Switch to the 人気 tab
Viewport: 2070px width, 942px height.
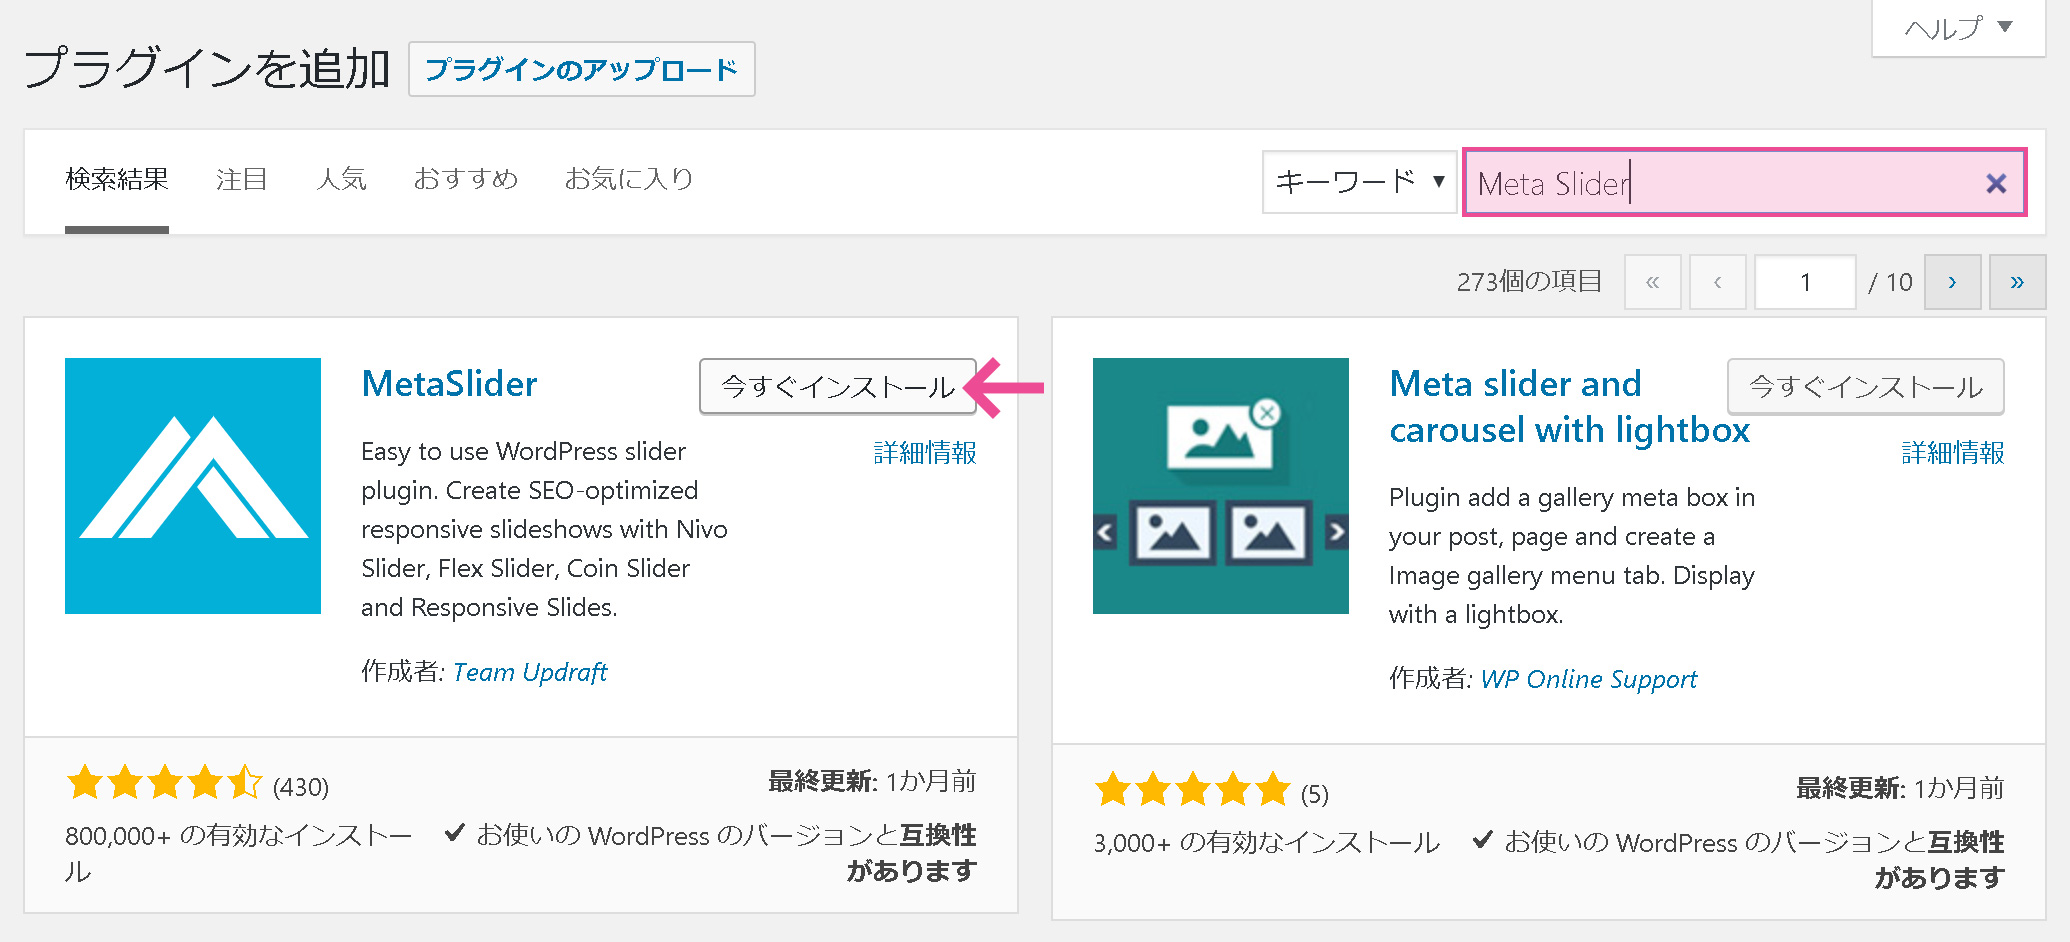(x=341, y=179)
